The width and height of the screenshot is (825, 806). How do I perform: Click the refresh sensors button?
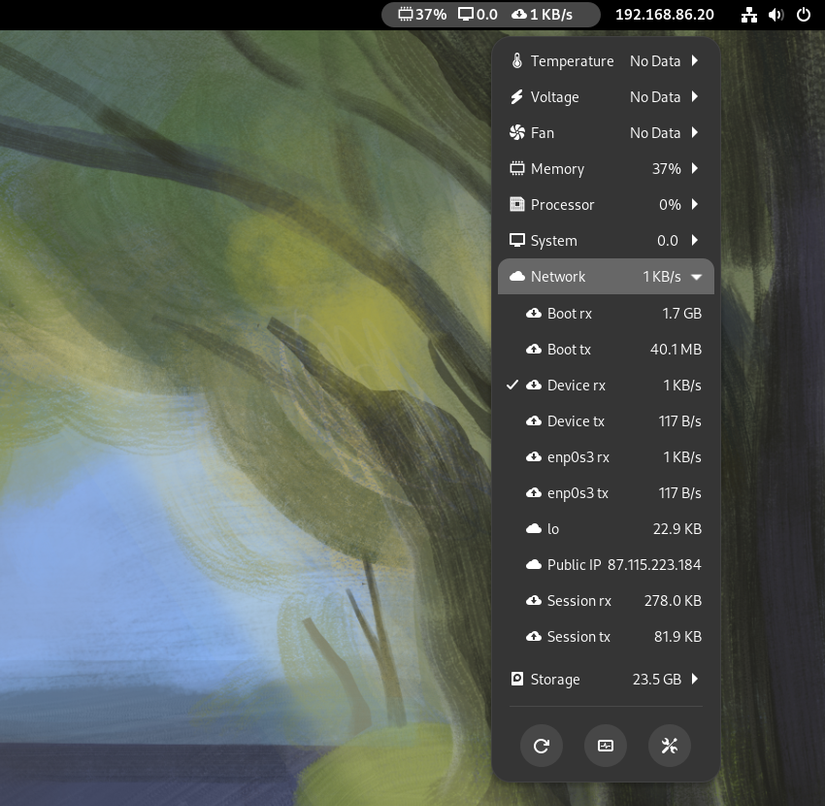pyautogui.click(x=541, y=745)
